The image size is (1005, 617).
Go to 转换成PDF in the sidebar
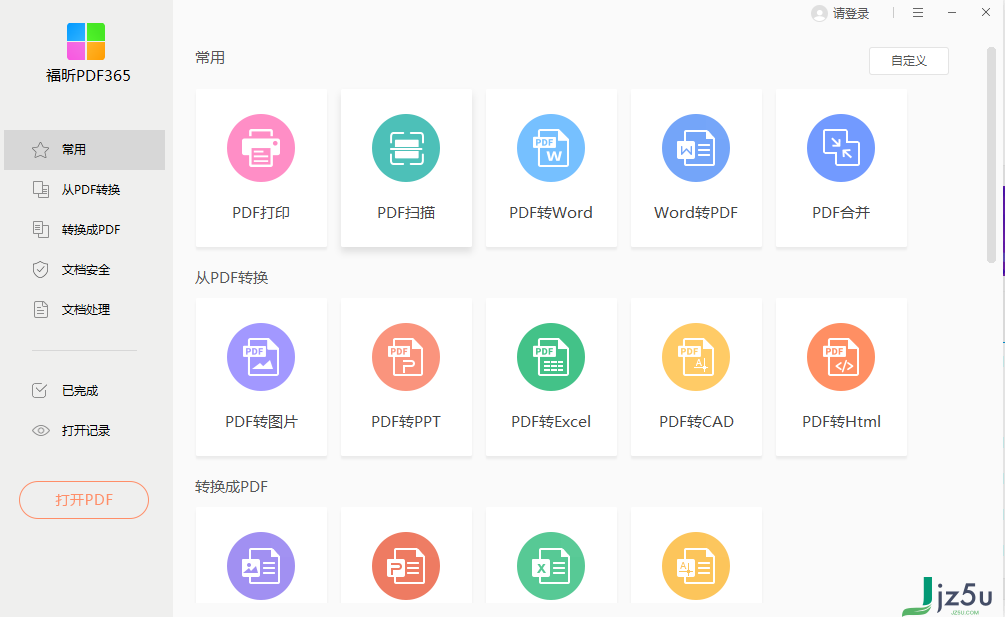pos(85,229)
